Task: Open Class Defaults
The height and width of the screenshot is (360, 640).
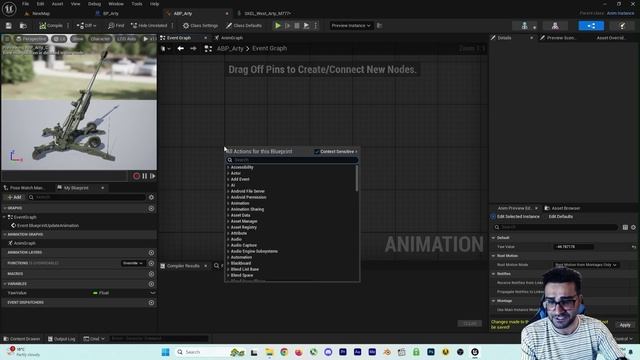Action: click(x=244, y=26)
